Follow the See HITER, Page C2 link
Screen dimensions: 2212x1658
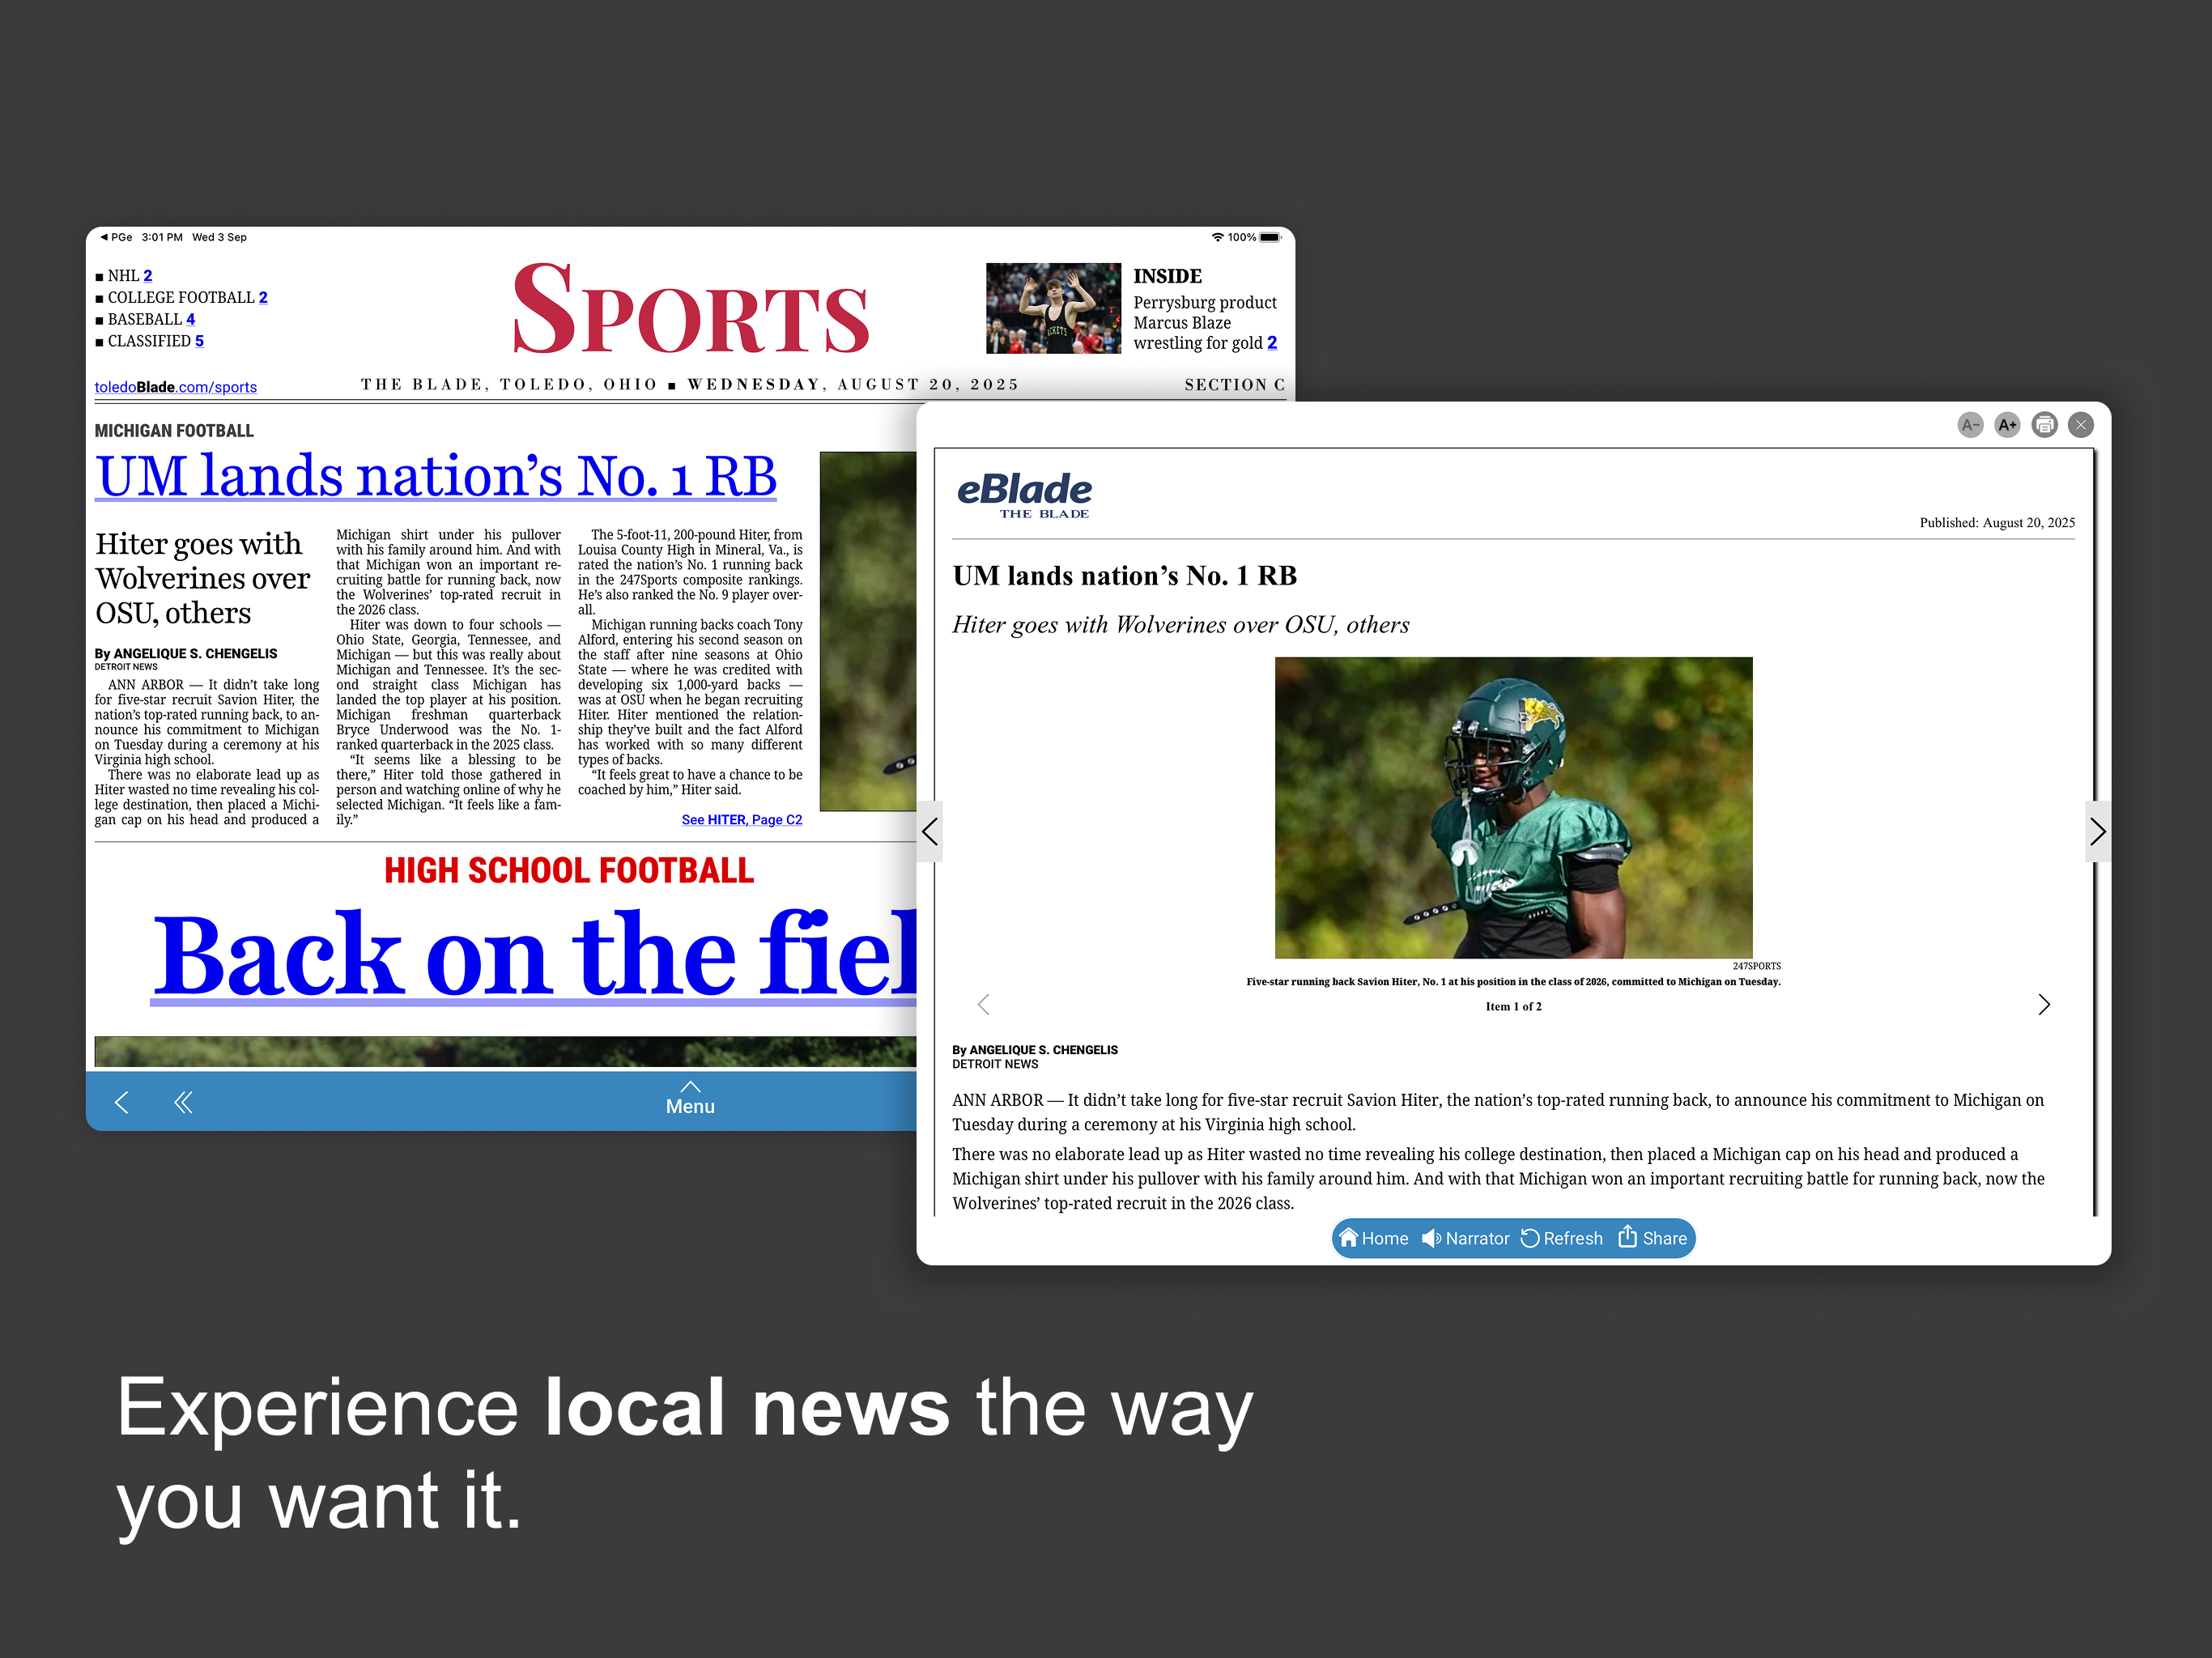(x=741, y=819)
